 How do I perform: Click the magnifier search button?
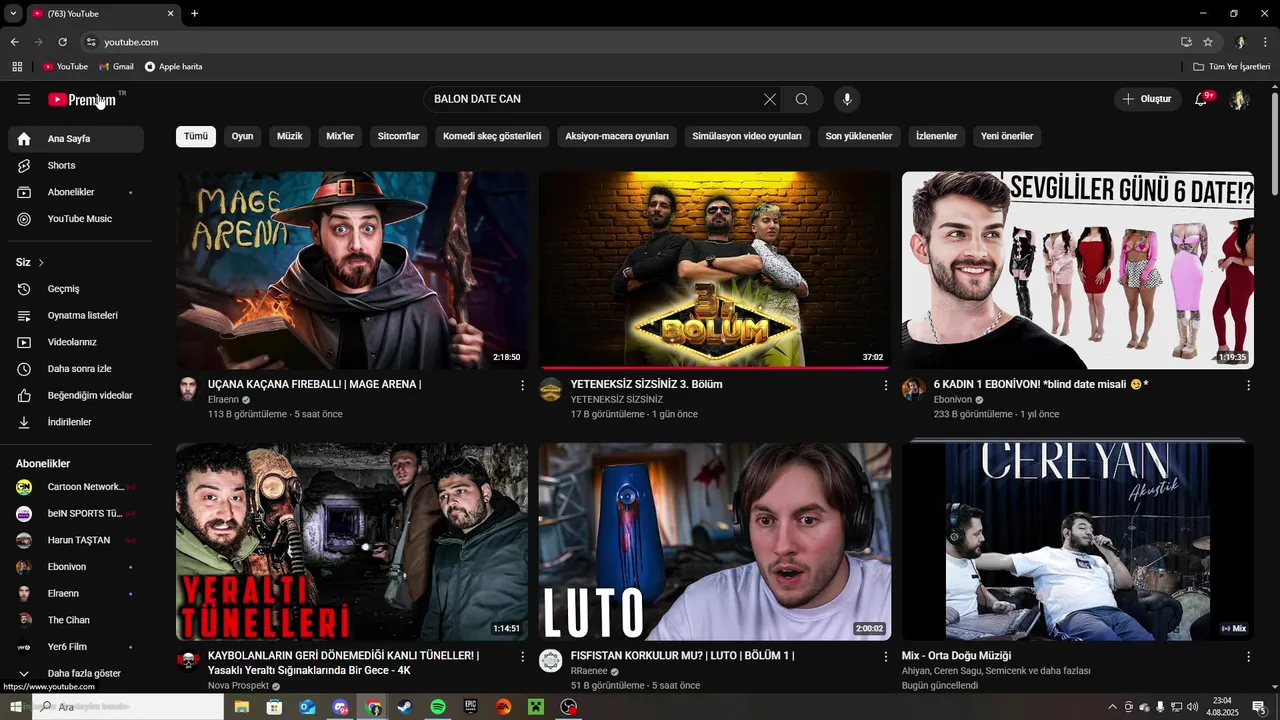(x=802, y=99)
